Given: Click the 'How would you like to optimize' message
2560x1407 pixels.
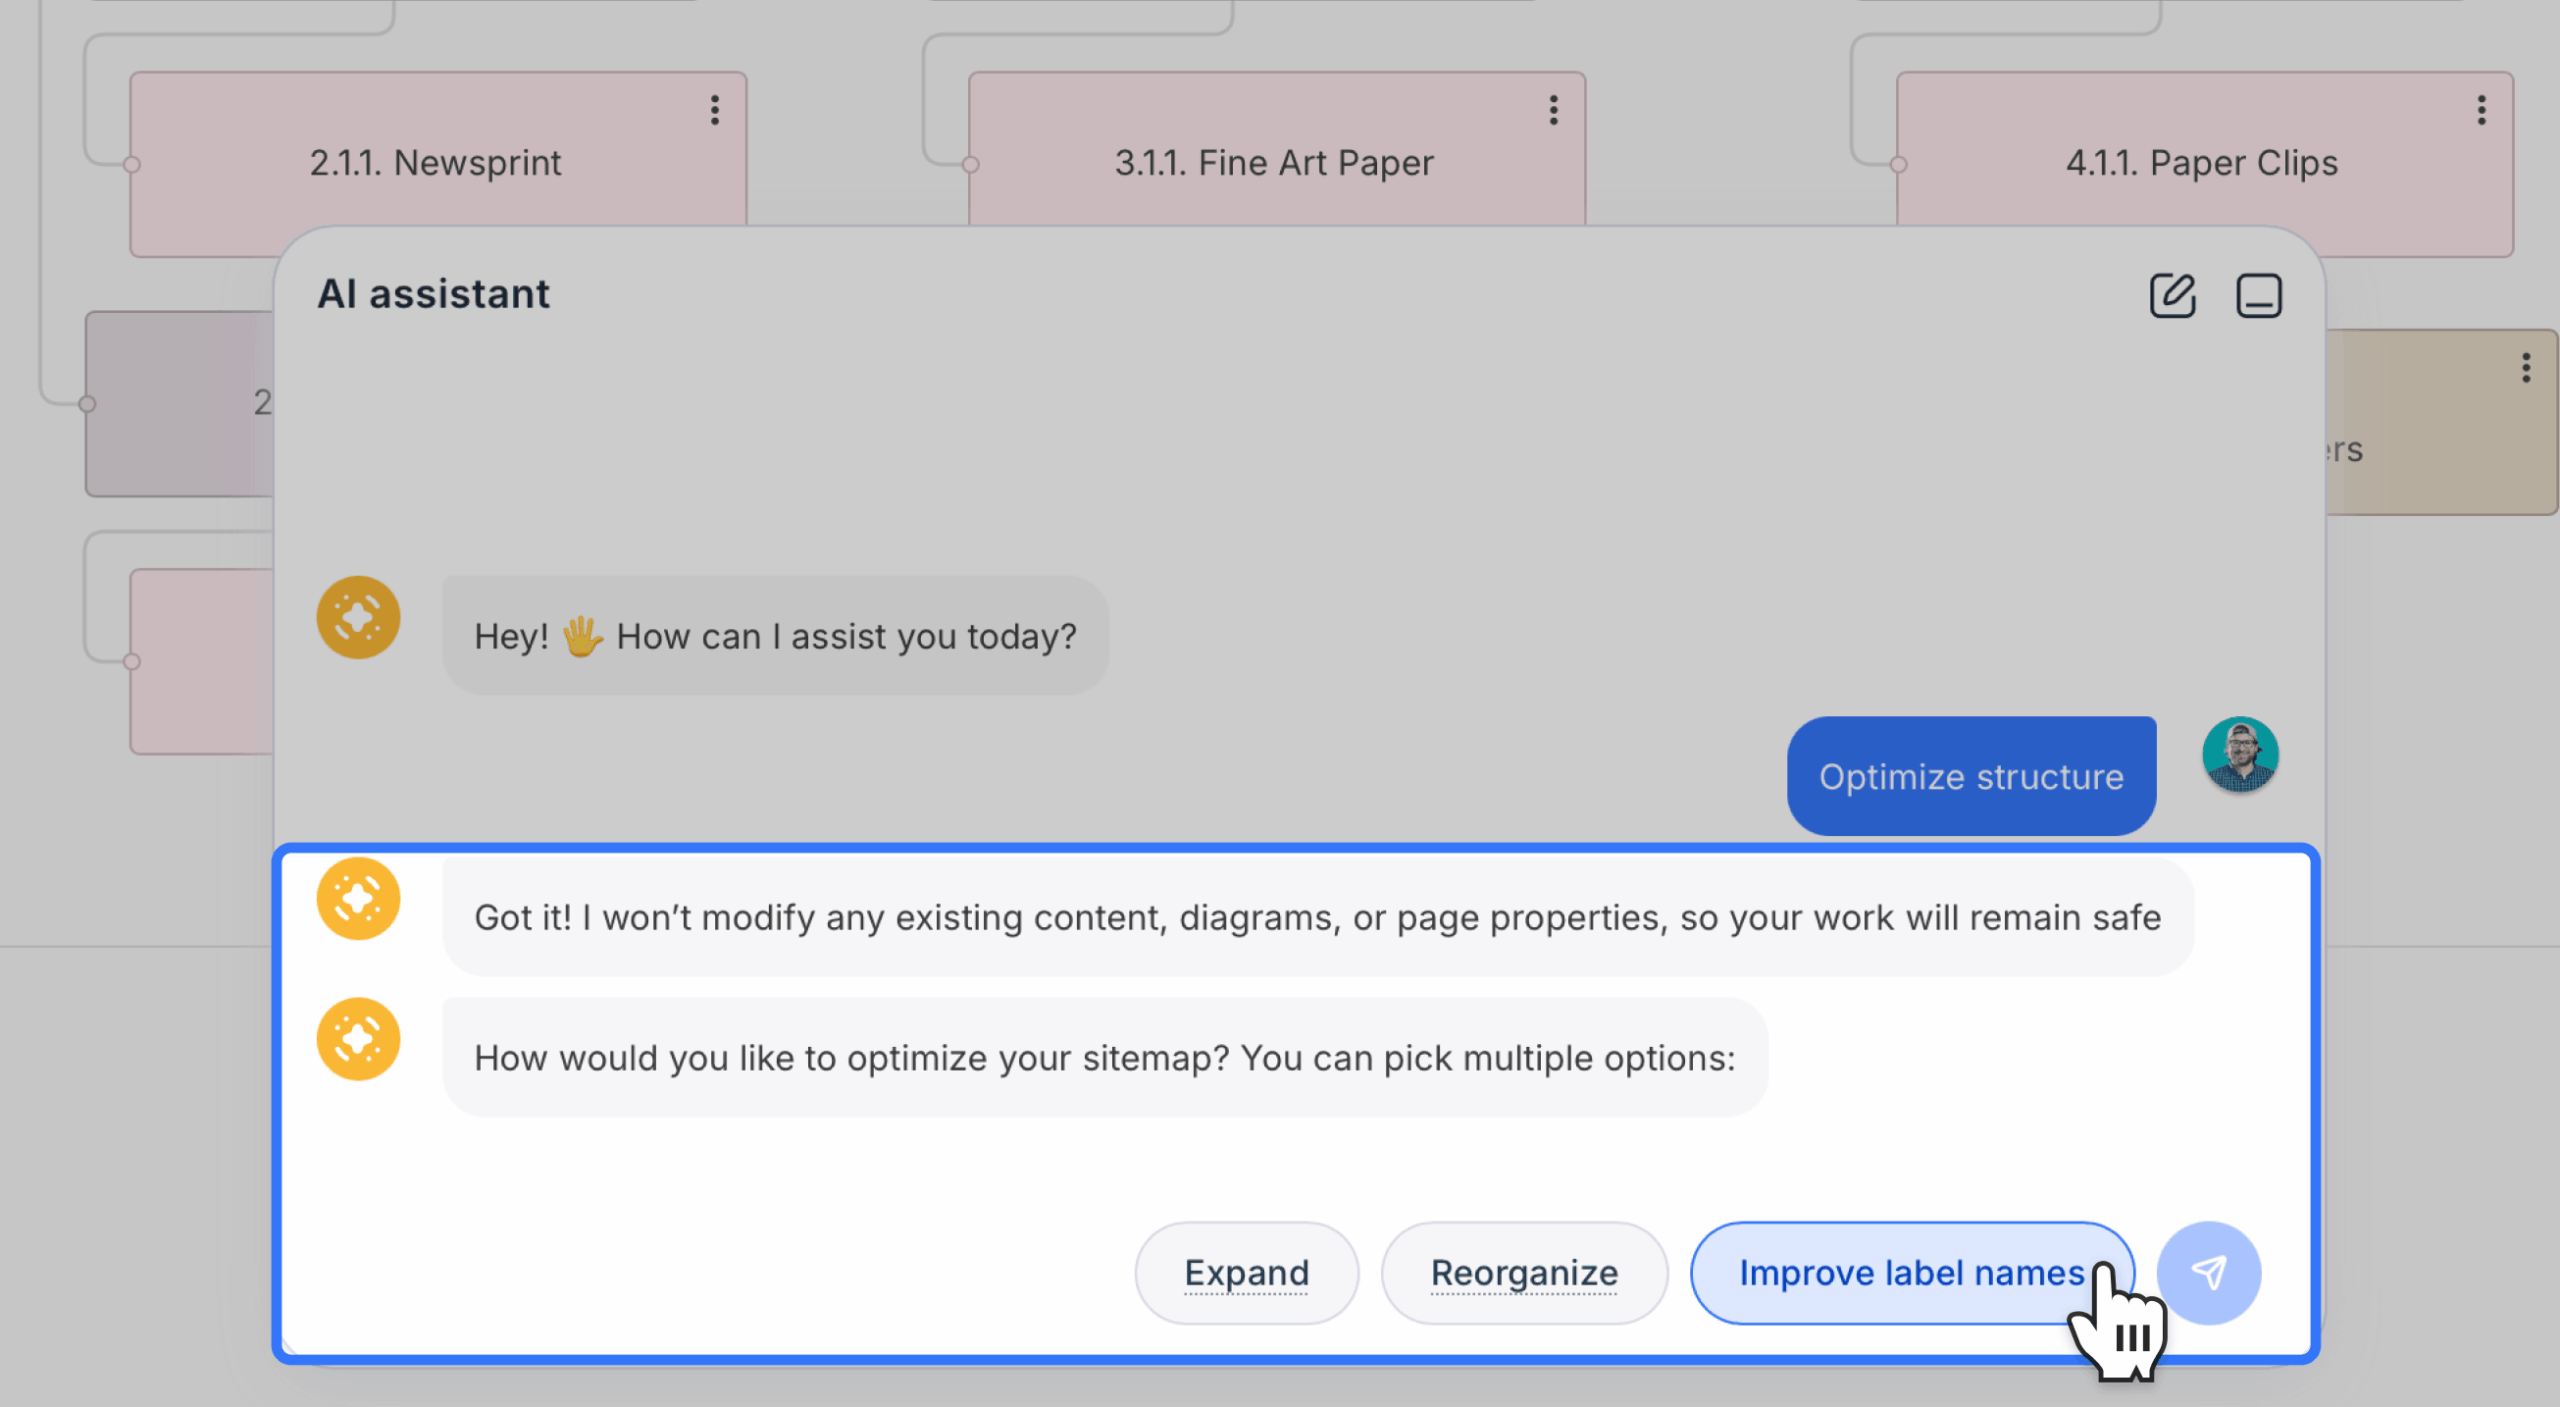Looking at the screenshot, I should pos(1105,1057).
